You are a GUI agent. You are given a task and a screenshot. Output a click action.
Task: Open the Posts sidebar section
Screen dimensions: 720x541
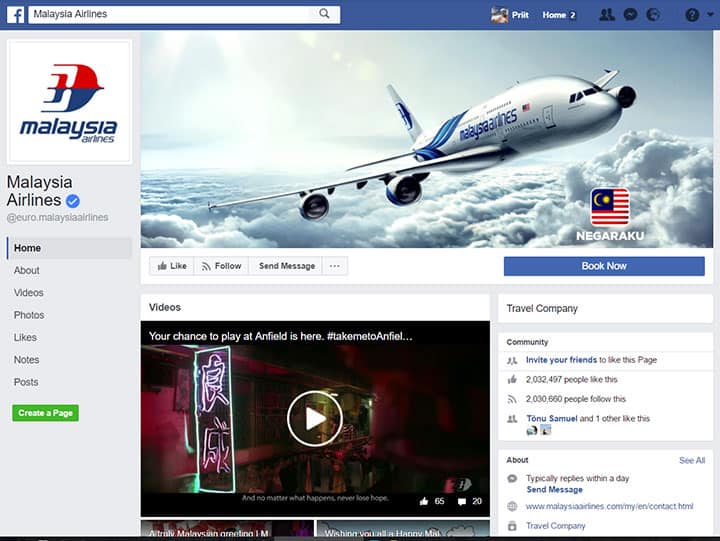click(26, 382)
